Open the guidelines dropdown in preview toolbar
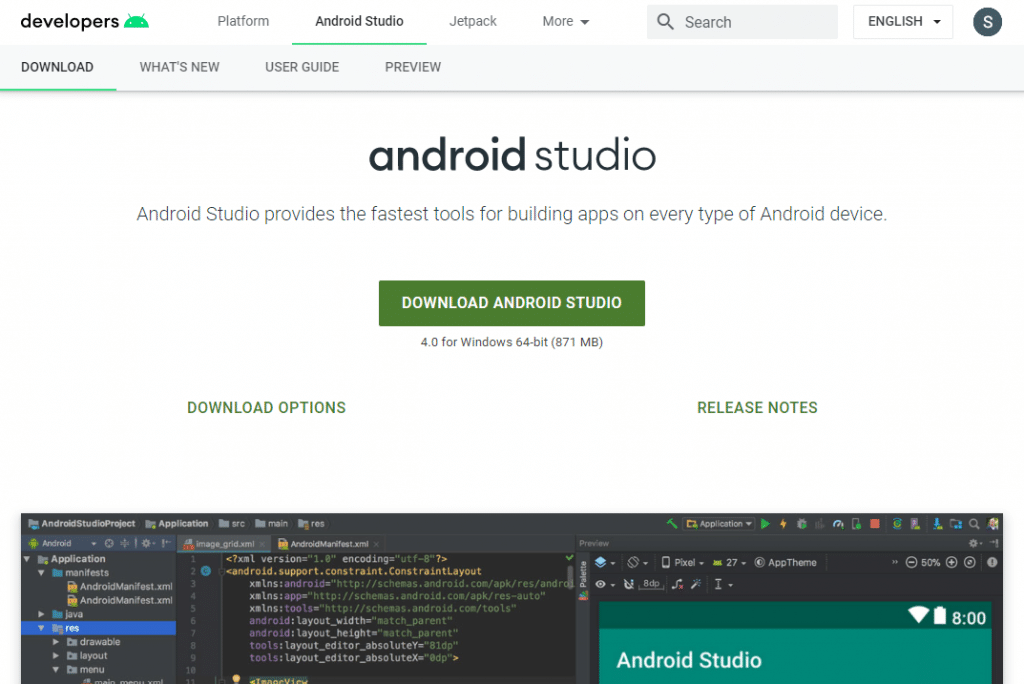The image size is (1024, 684). [723, 584]
